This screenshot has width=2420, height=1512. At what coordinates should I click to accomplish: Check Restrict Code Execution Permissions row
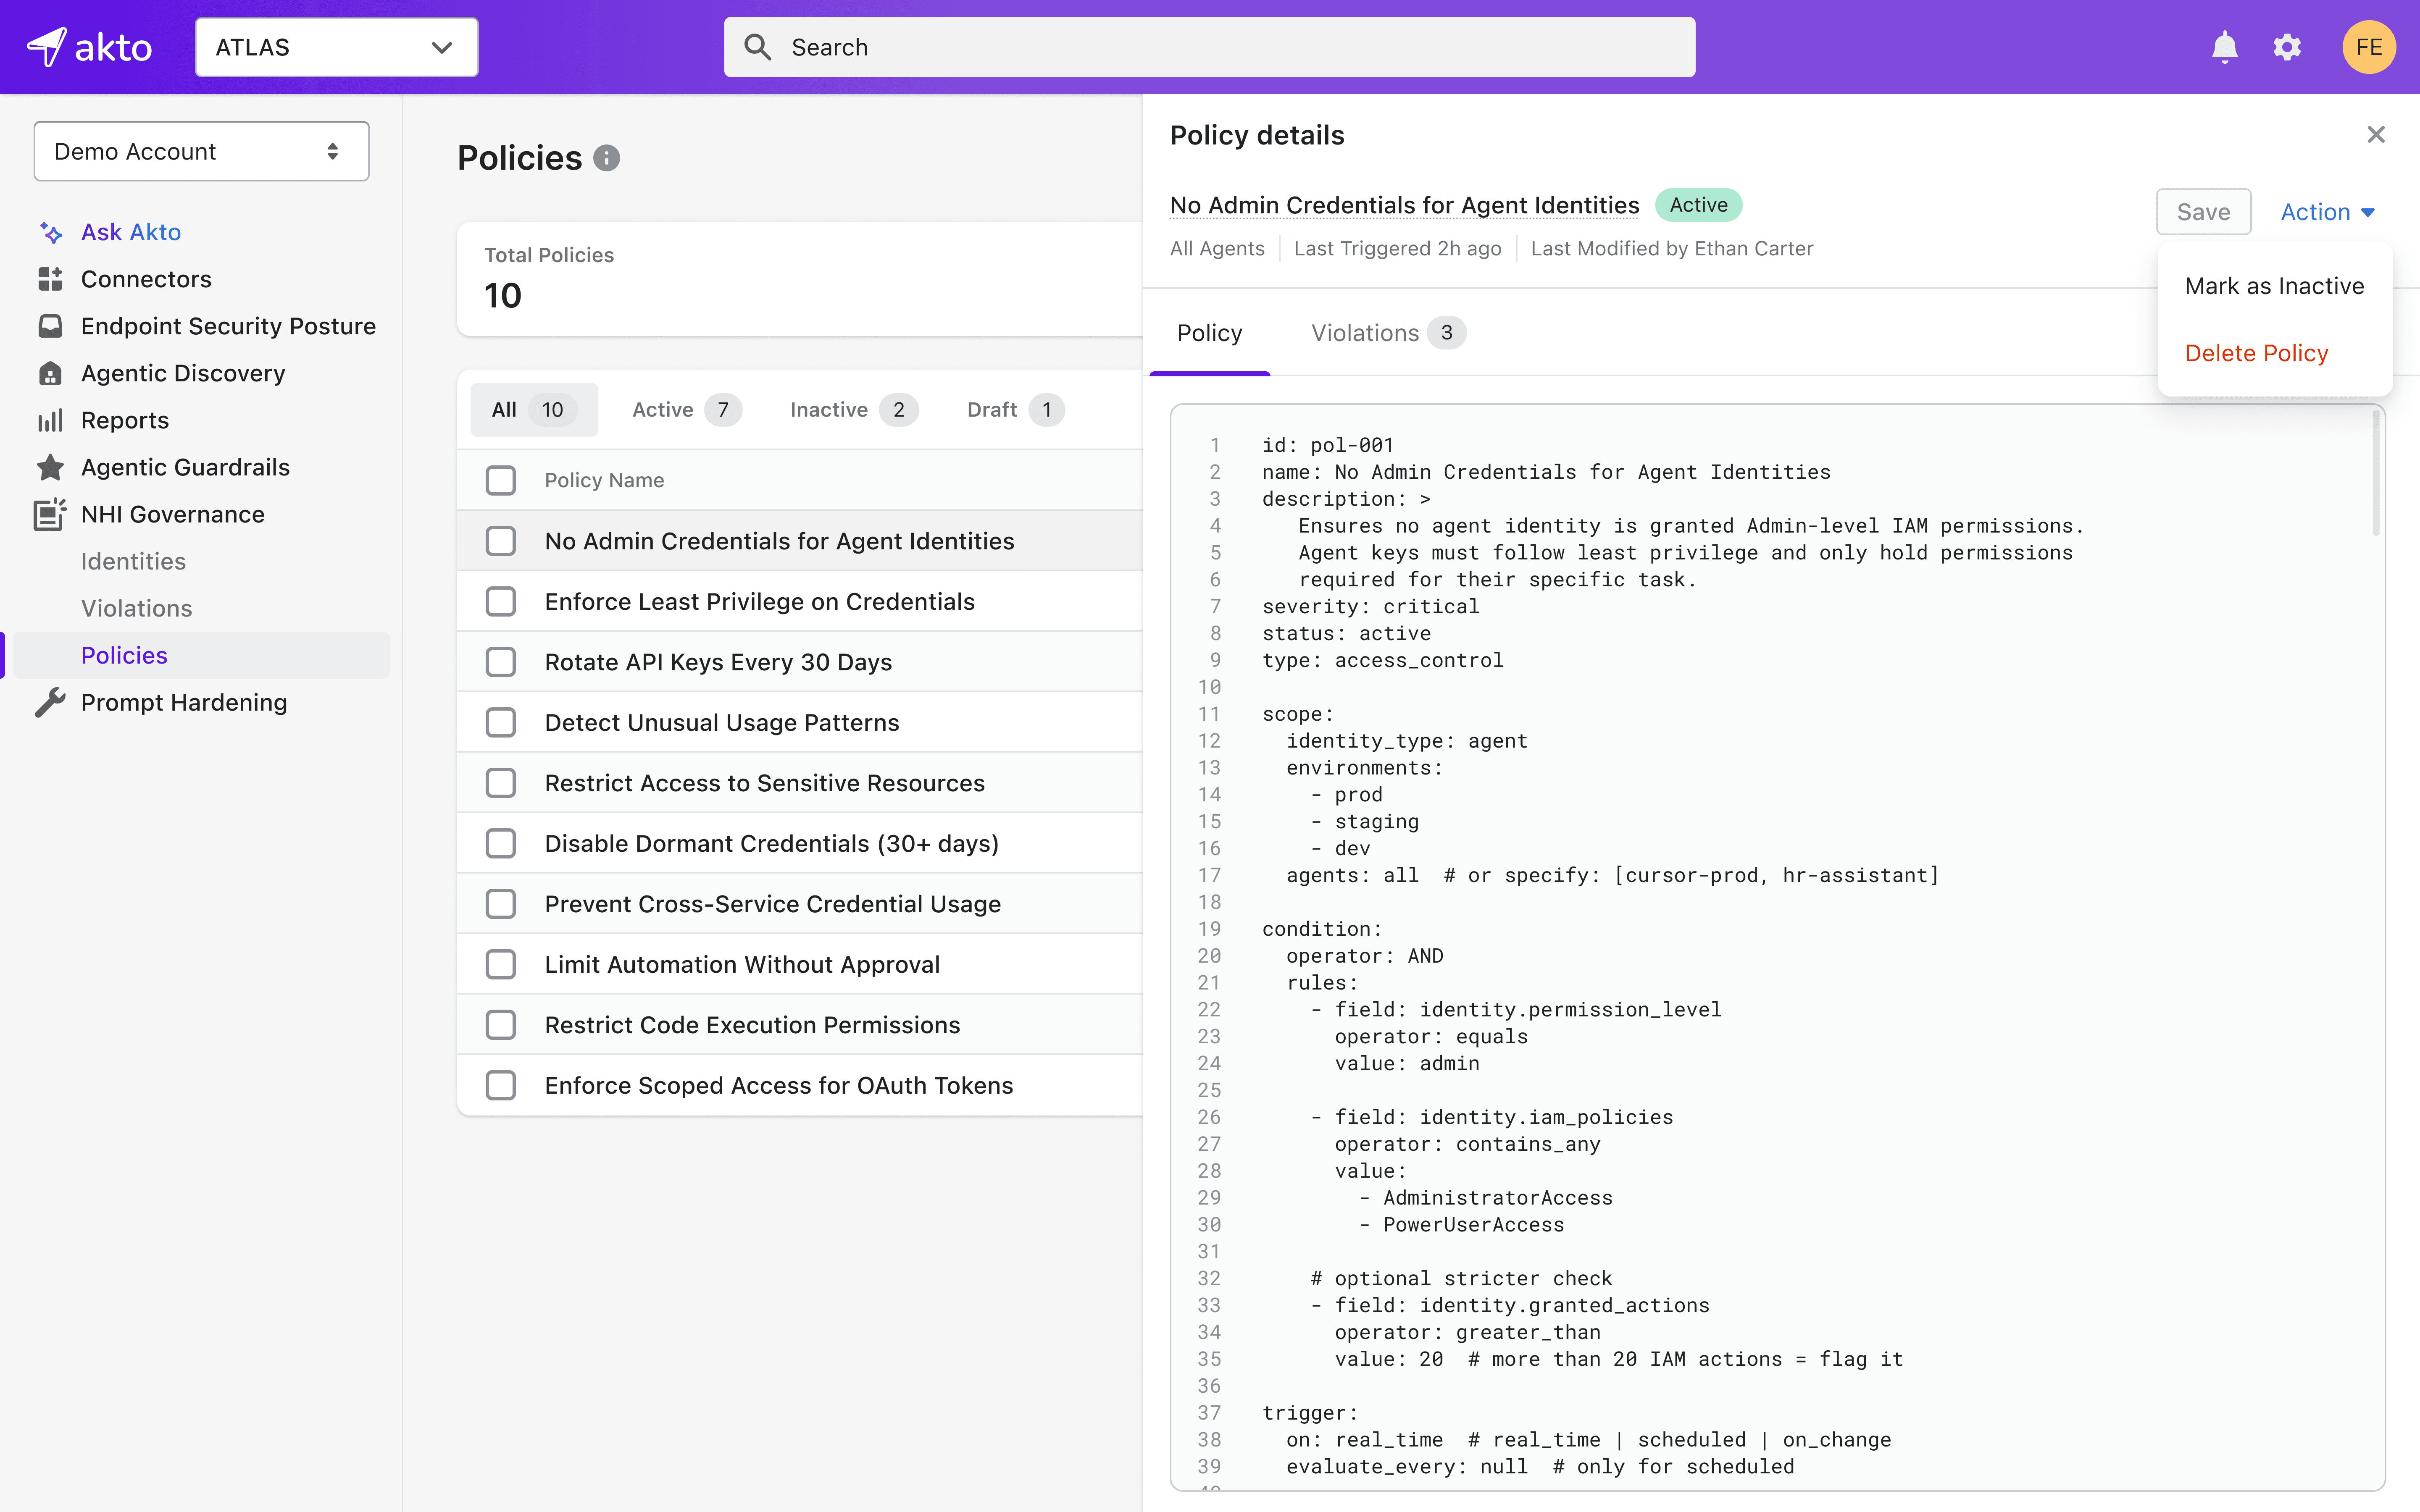pos(500,1025)
